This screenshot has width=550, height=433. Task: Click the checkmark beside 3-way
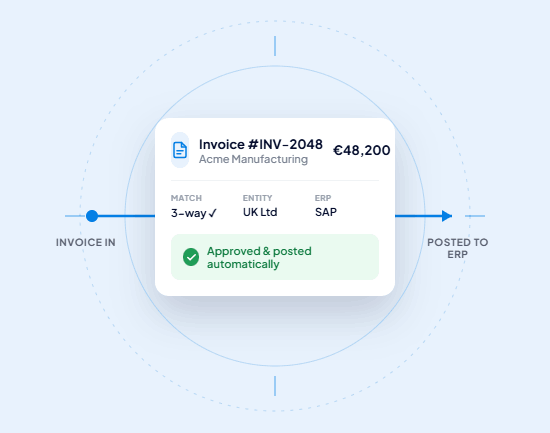pos(213,213)
